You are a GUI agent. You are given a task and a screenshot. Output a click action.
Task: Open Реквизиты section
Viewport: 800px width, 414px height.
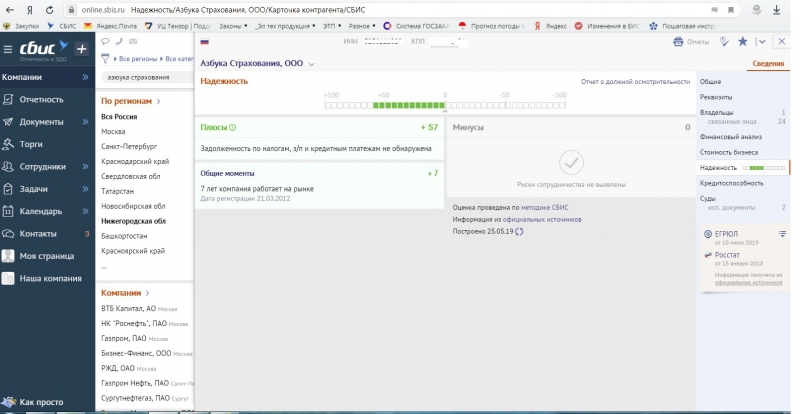click(x=716, y=97)
